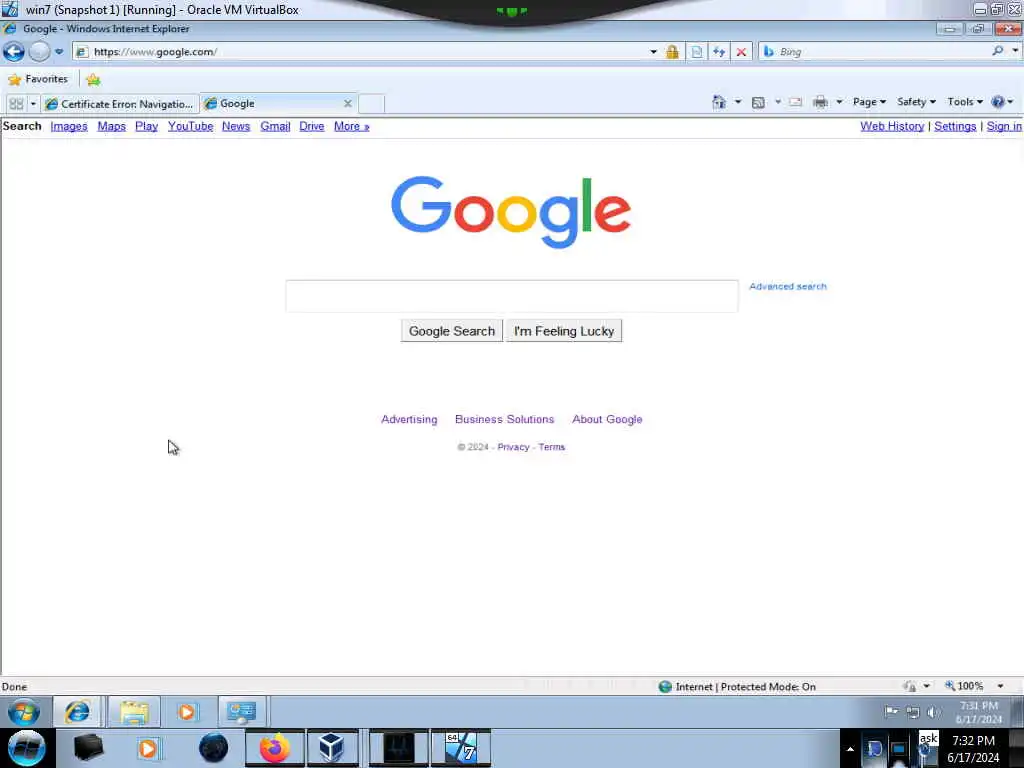Open the News link

click(x=236, y=126)
